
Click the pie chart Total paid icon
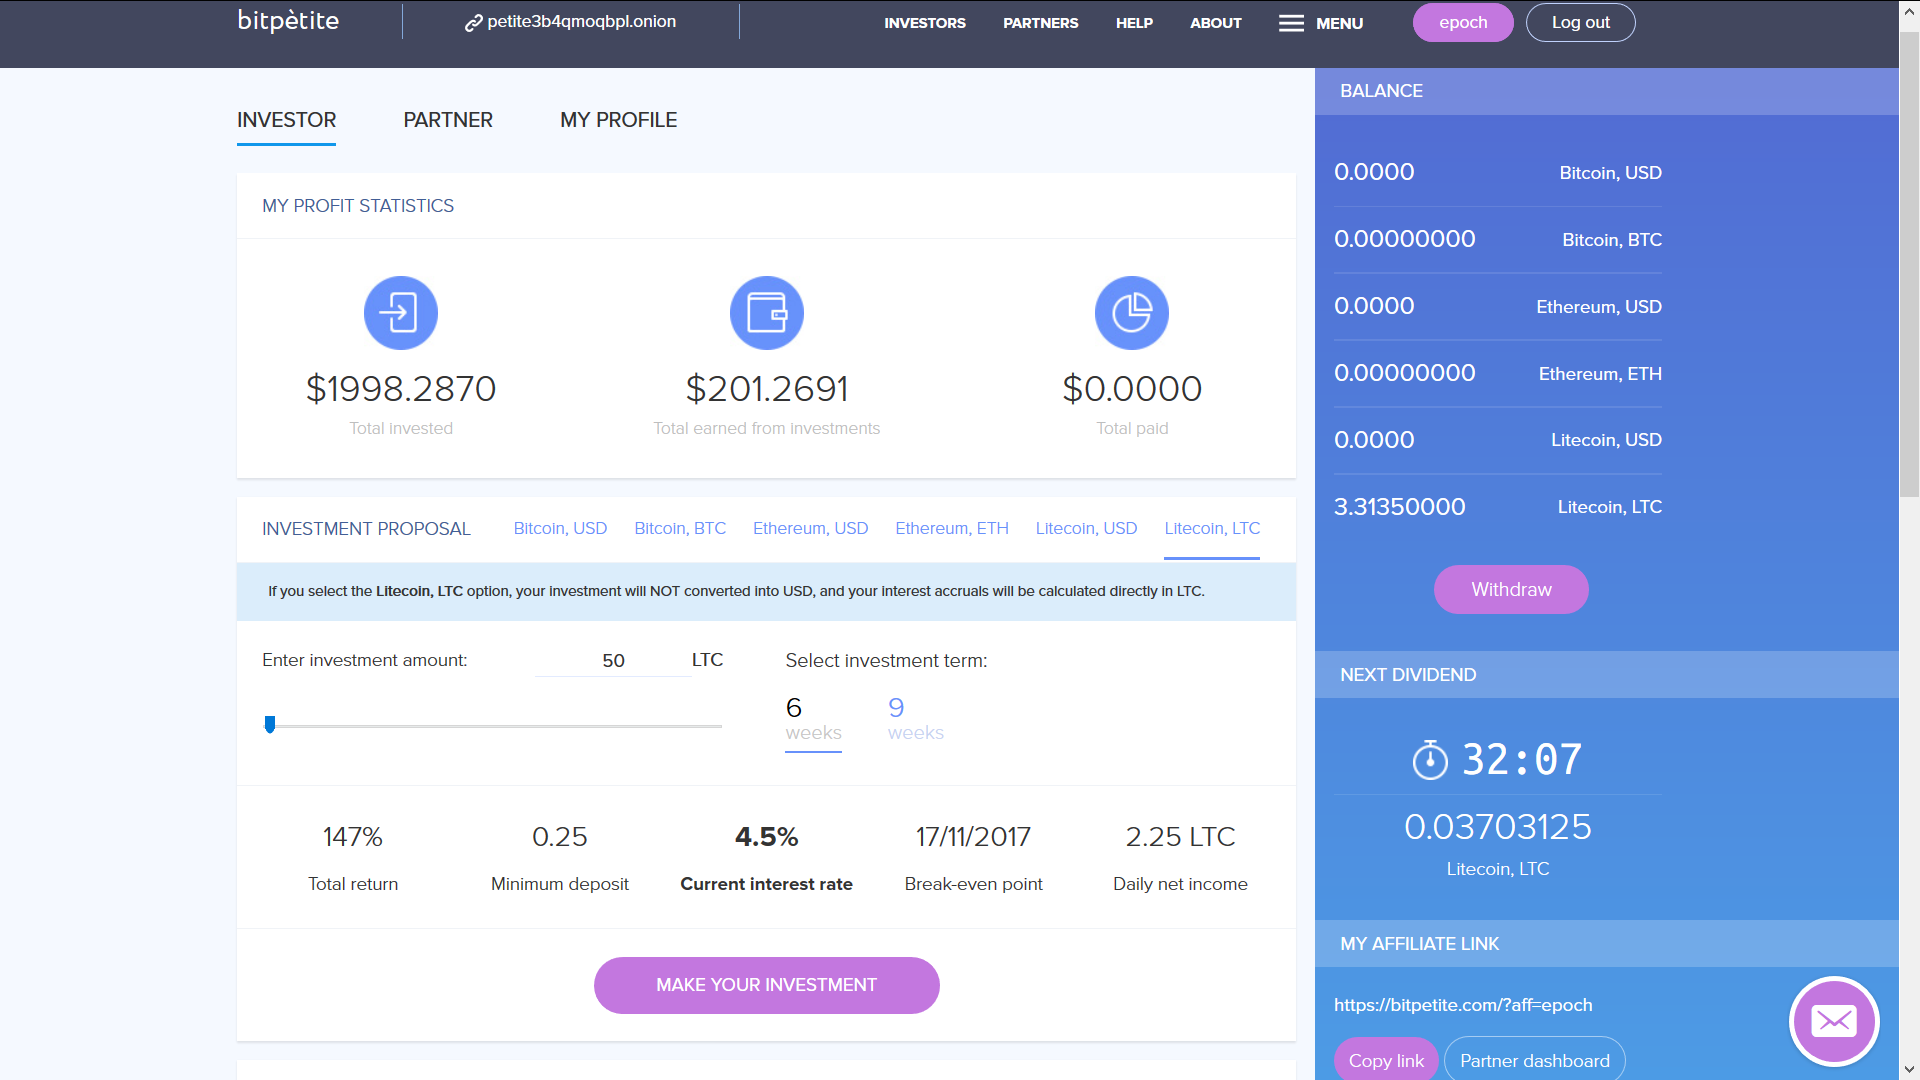(x=1132, y=313)
